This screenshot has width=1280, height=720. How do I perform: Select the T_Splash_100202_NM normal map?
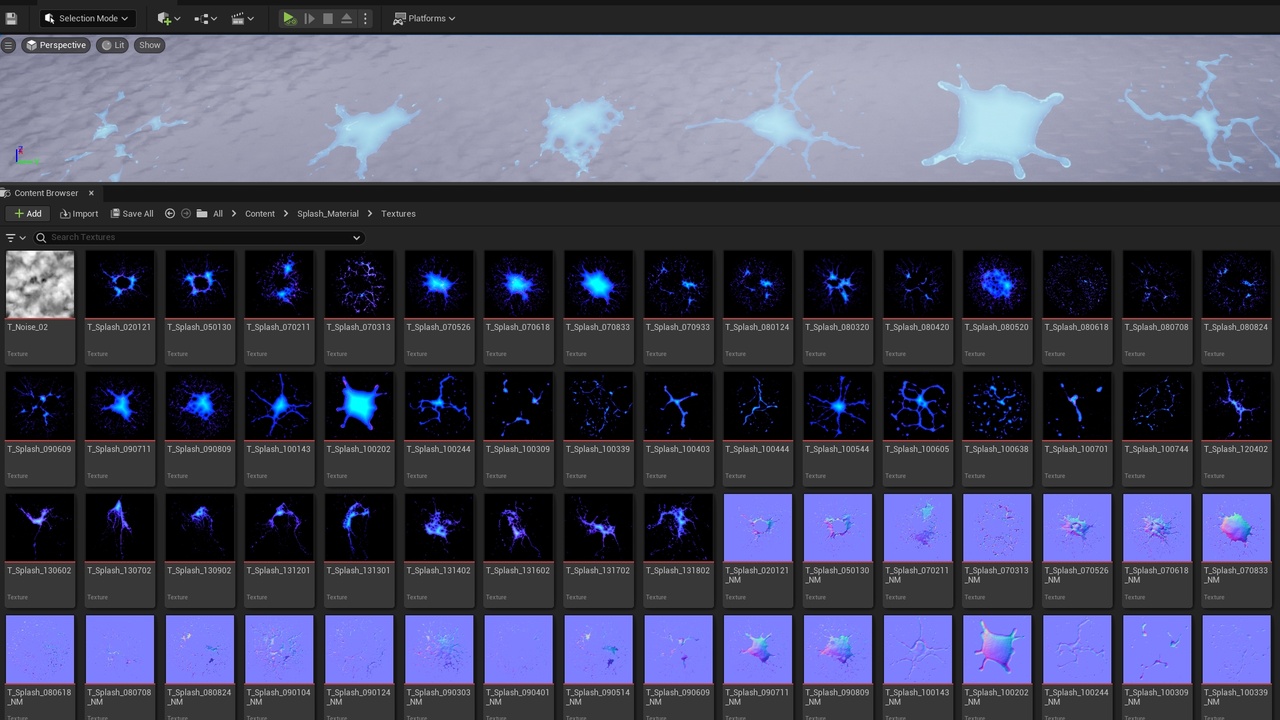pos(997,649)
